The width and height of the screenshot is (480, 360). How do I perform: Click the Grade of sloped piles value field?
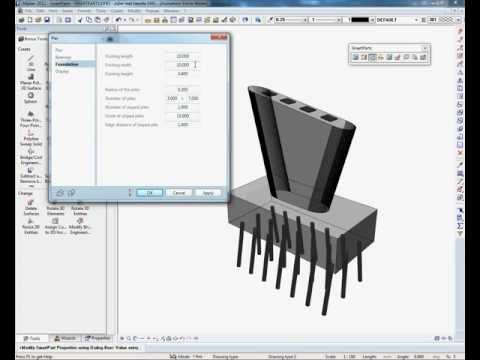(183, 116)
